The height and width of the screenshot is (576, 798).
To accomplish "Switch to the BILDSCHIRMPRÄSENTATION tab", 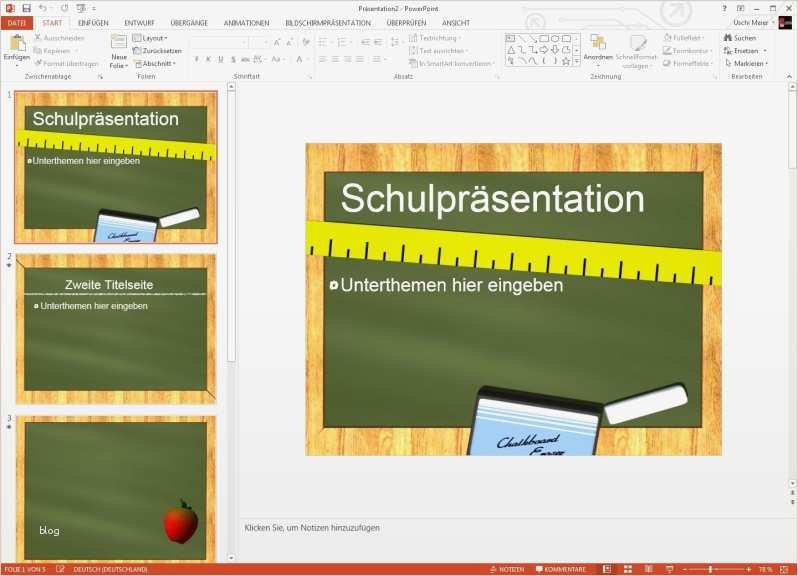I will [x=328, y=23].
